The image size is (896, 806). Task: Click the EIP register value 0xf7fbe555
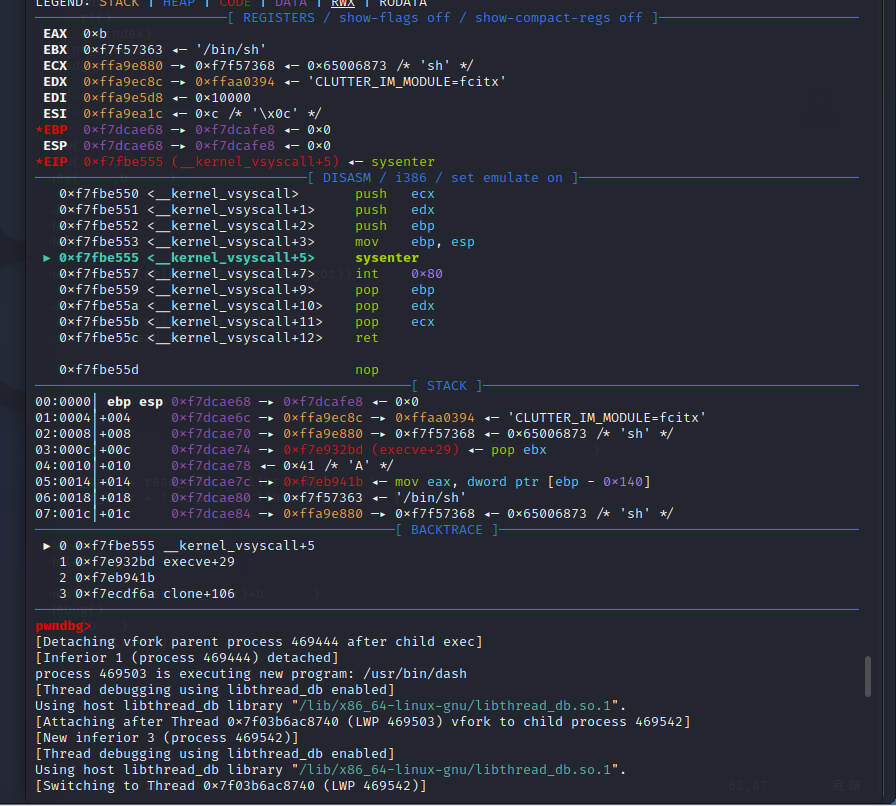[123, 162]
